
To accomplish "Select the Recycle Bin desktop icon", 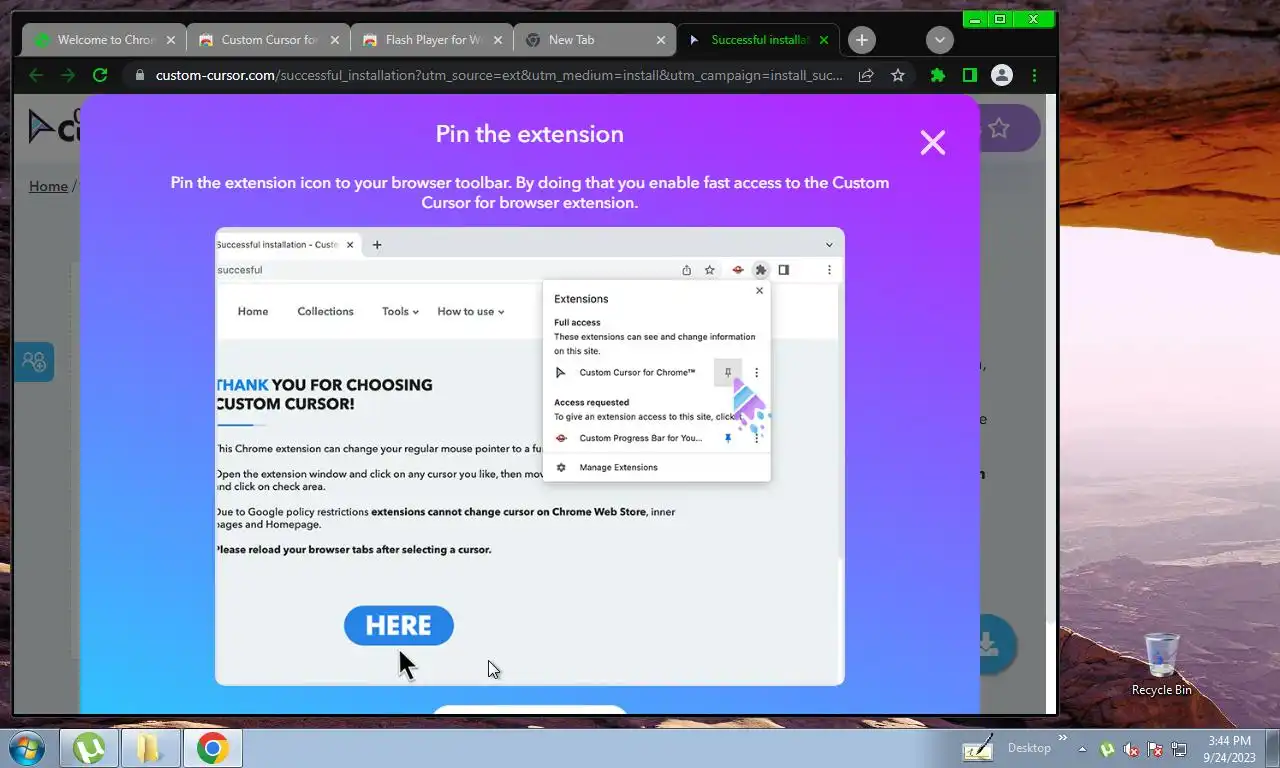I will [x=1162, y=664].
